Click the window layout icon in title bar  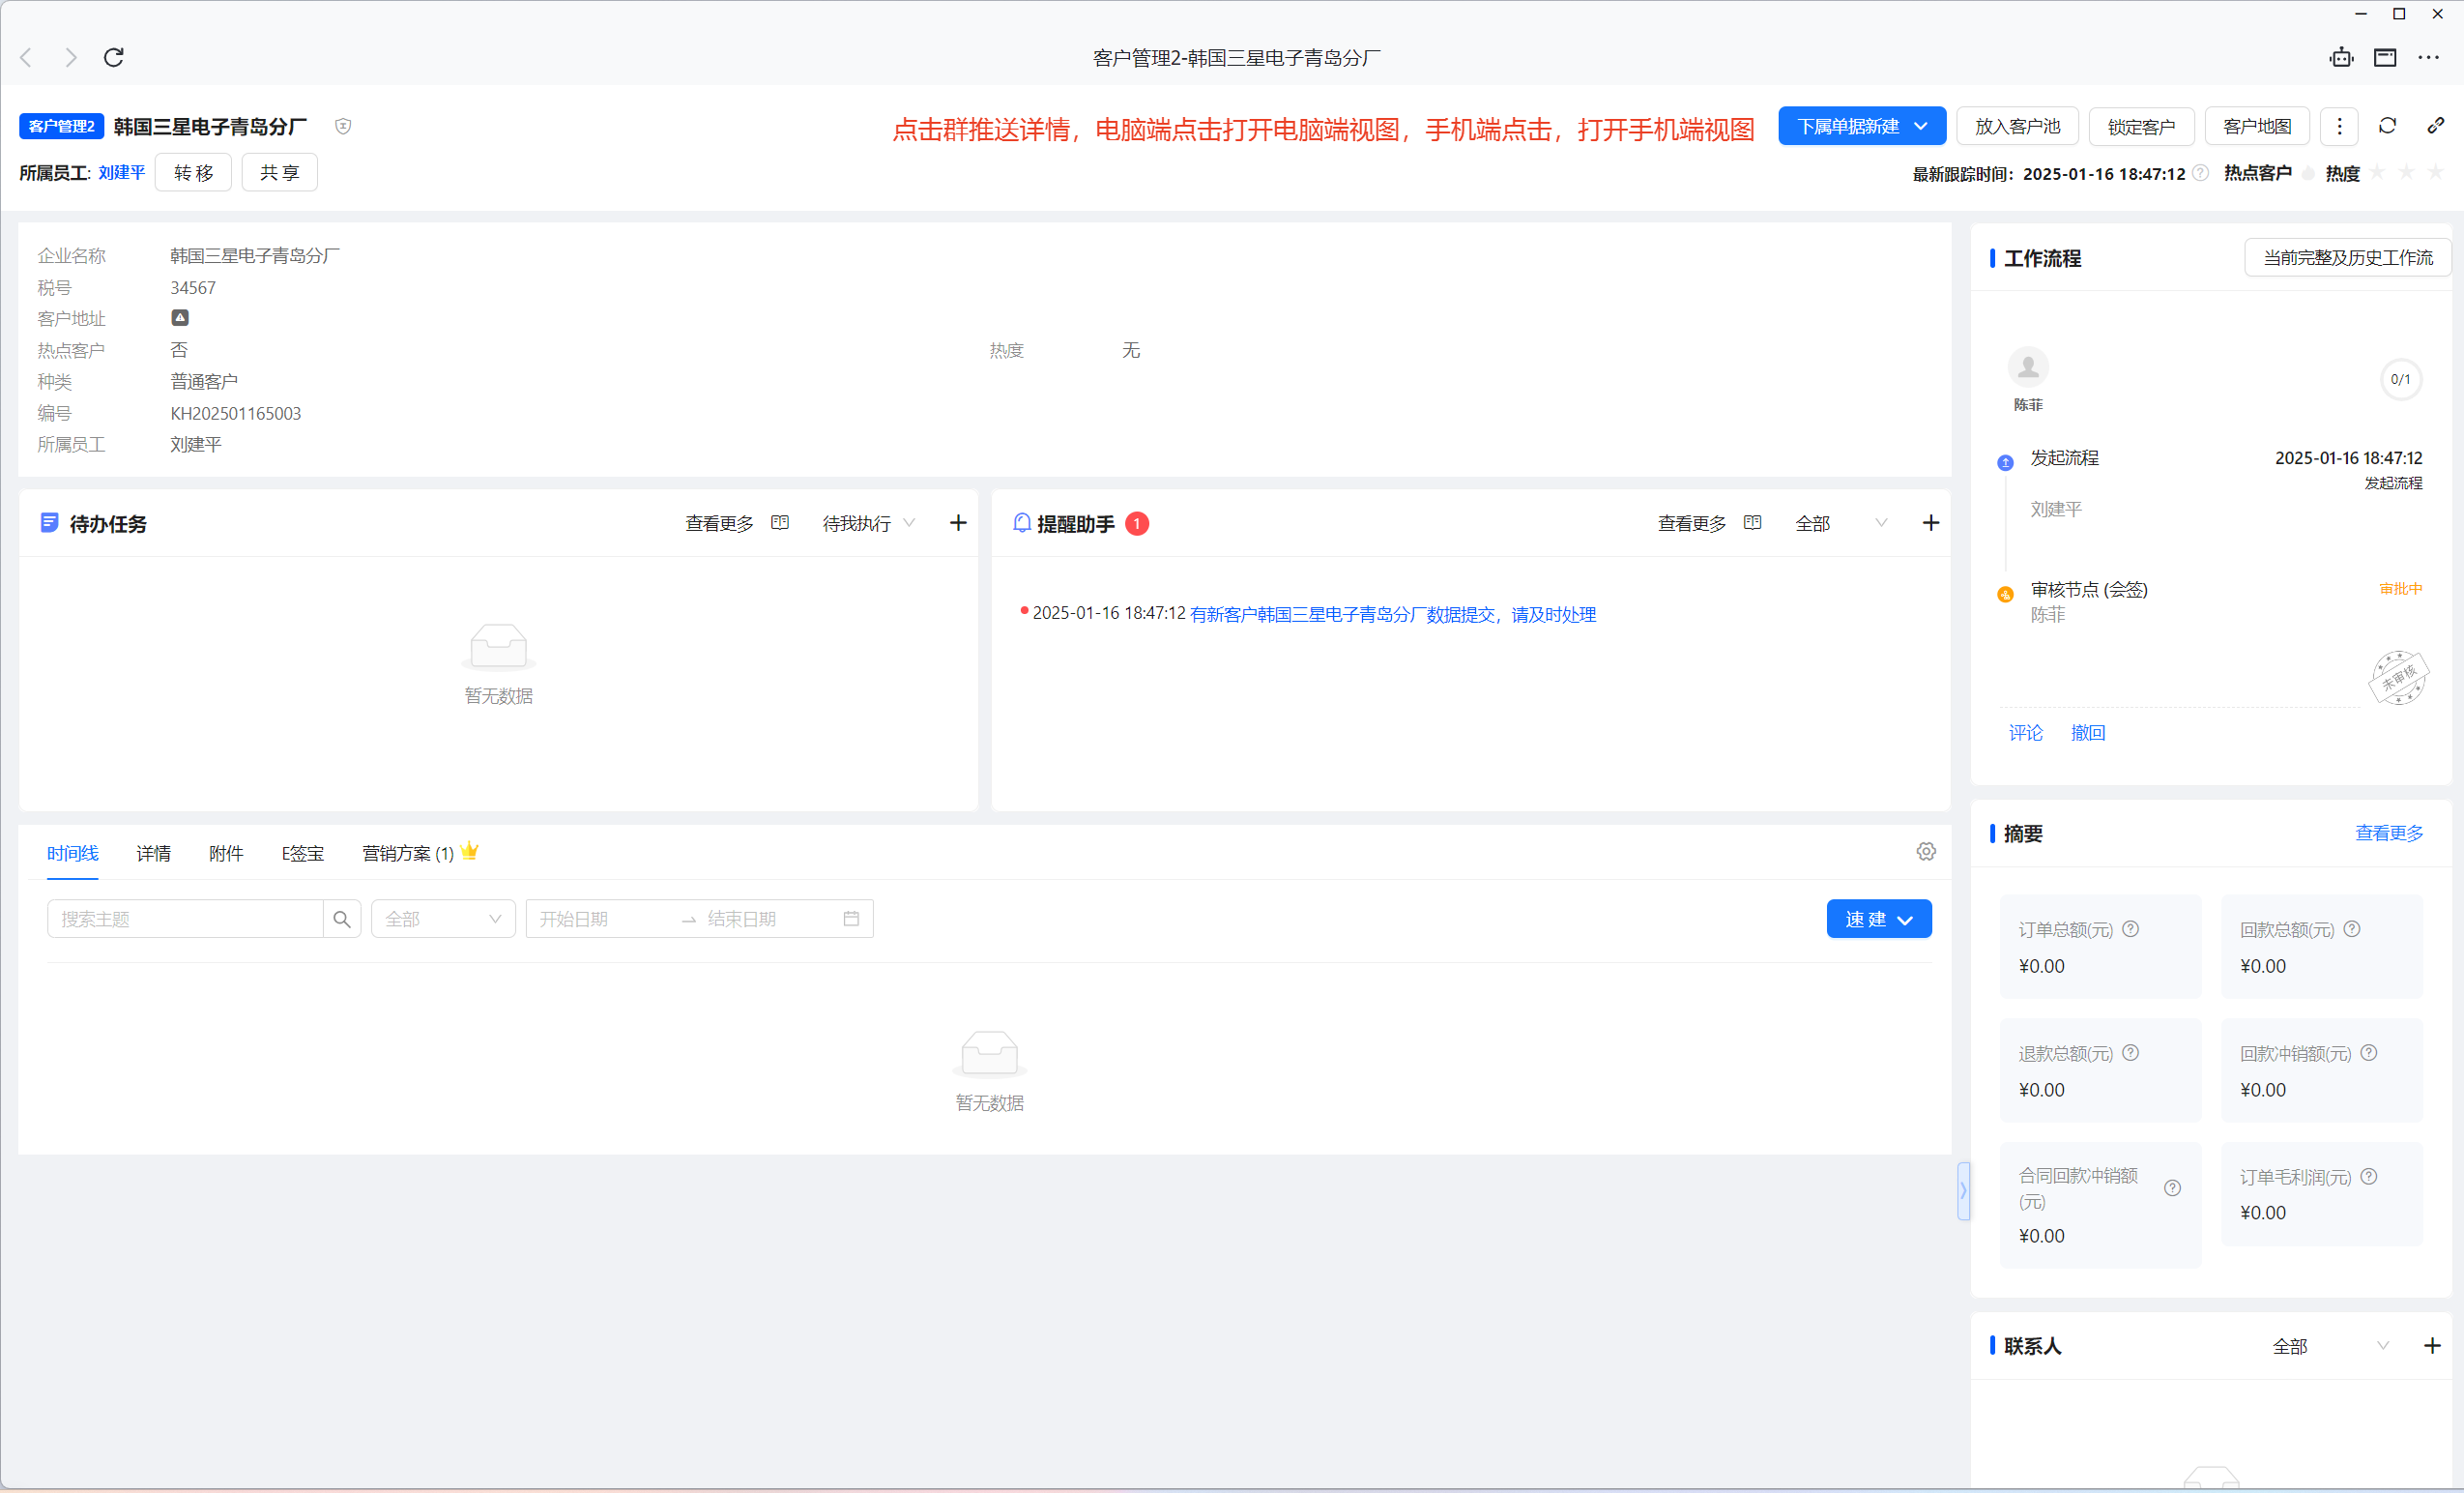[x=2385, y=57]
